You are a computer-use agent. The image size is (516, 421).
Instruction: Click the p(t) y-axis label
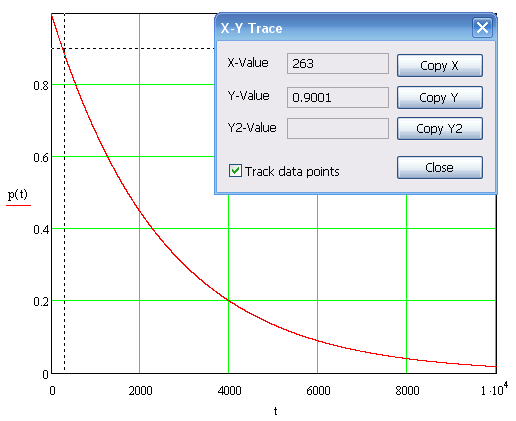pyautogui.click(x=18, y=194)
